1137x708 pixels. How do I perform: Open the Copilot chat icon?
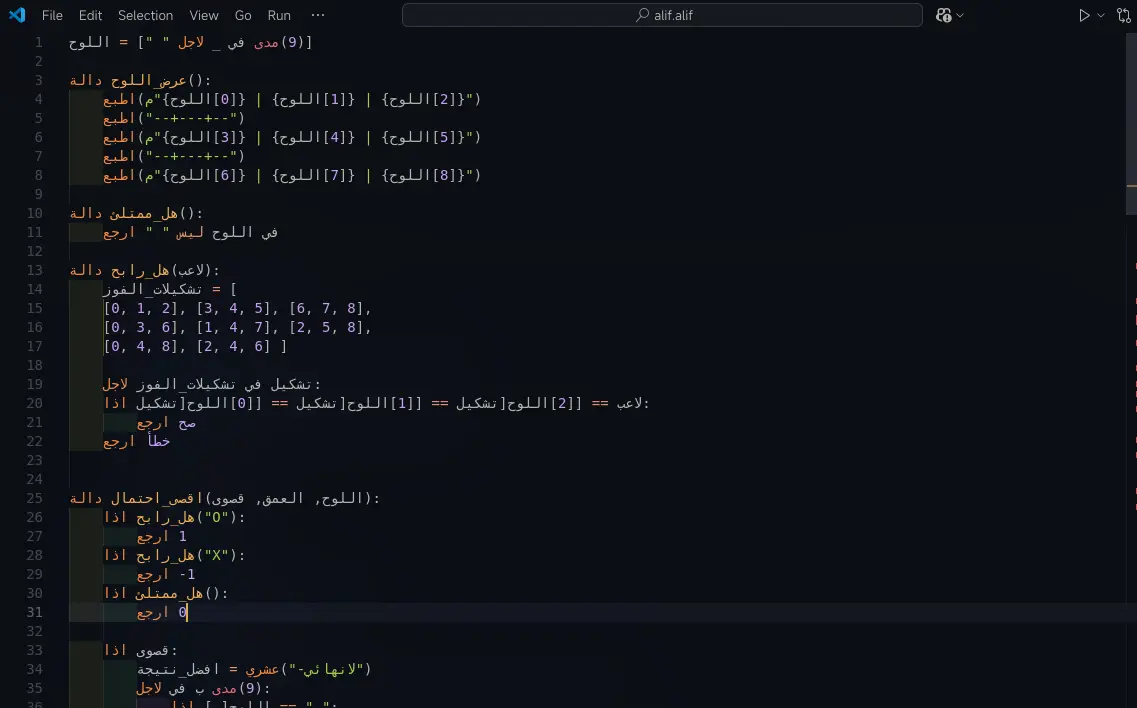(x=944, y=15)
